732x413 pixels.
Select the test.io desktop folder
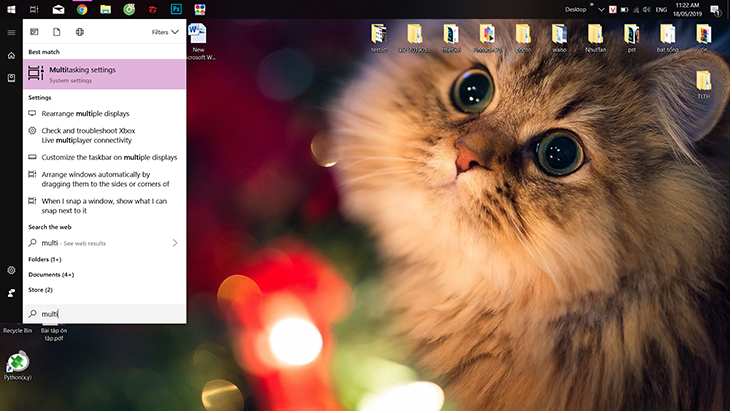click(x=379, y=38)
